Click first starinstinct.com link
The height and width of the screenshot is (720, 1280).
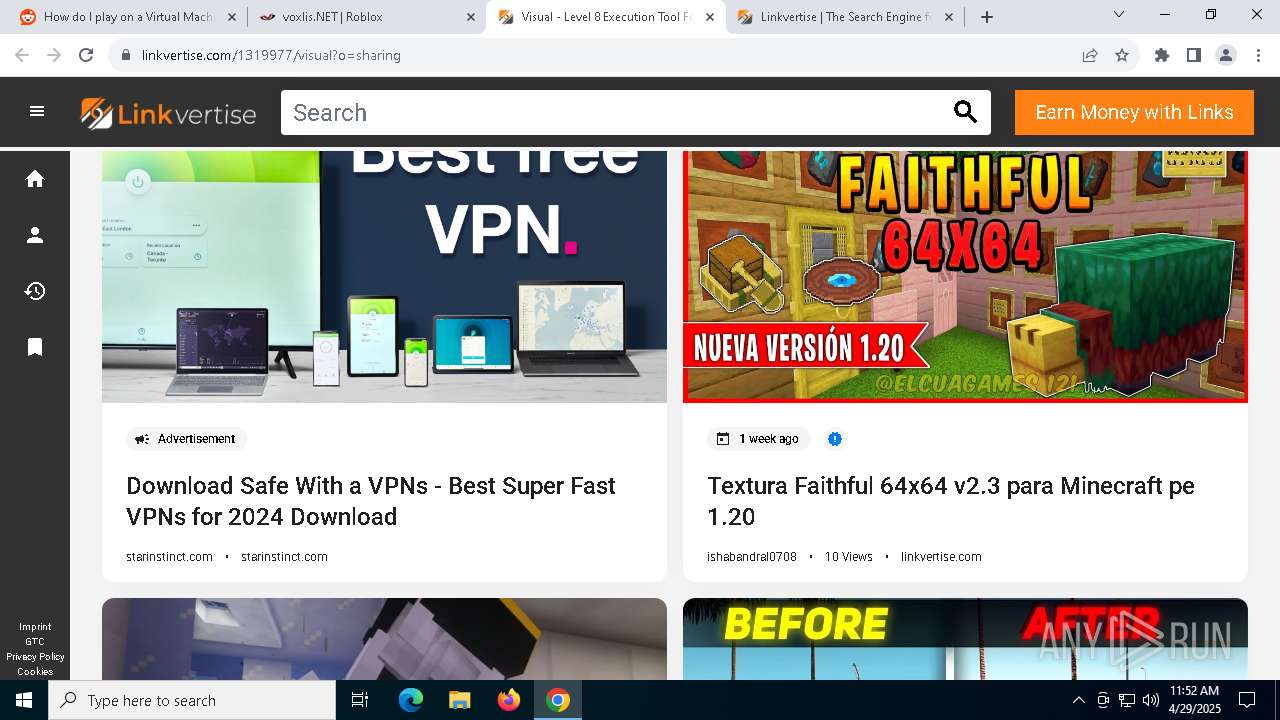pos(169,557)
